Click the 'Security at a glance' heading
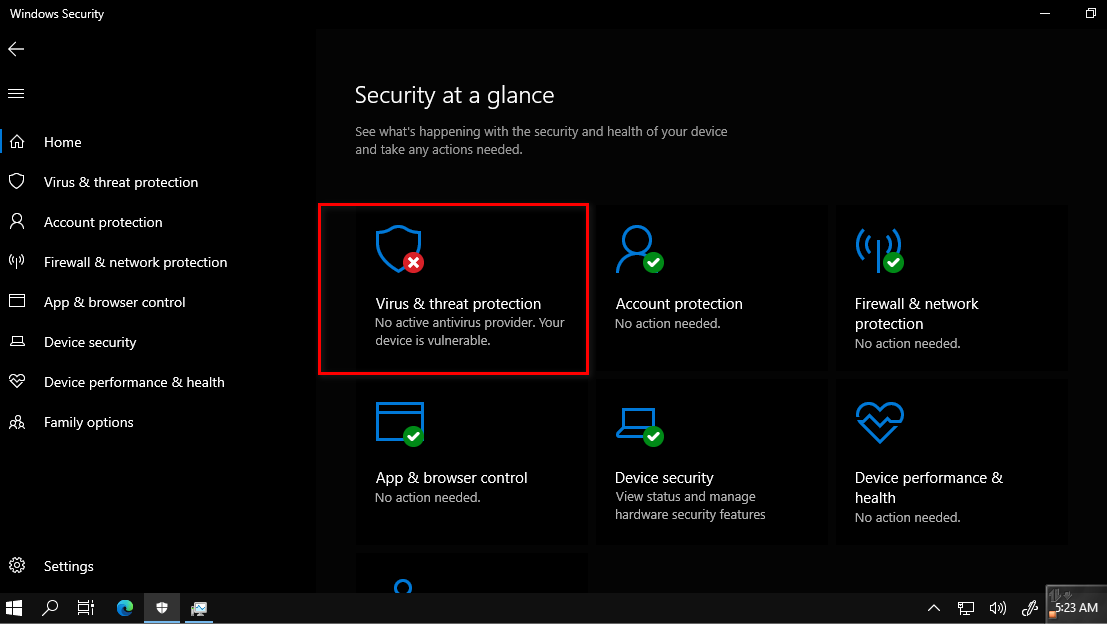Image resolution: width=1107 pixels, height=624 pixels. point(454,95)
